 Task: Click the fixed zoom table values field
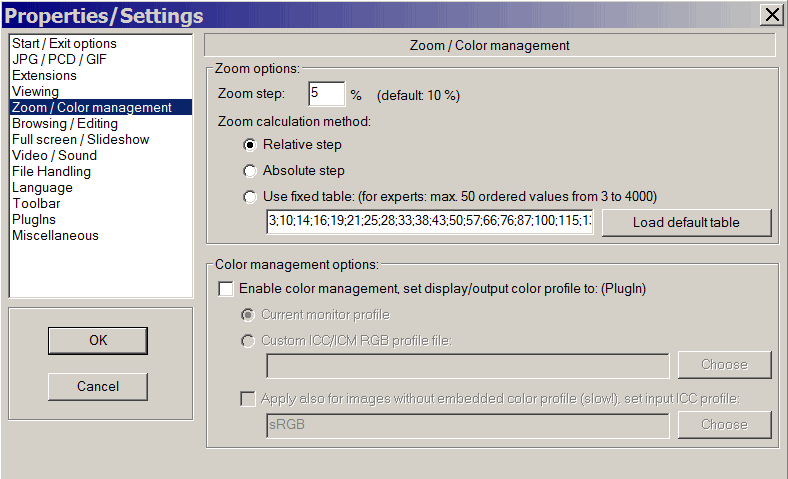(429, 222)
